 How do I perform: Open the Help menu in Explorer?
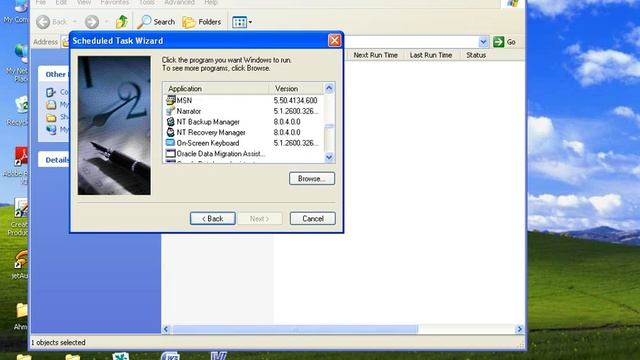pos(211,2)
